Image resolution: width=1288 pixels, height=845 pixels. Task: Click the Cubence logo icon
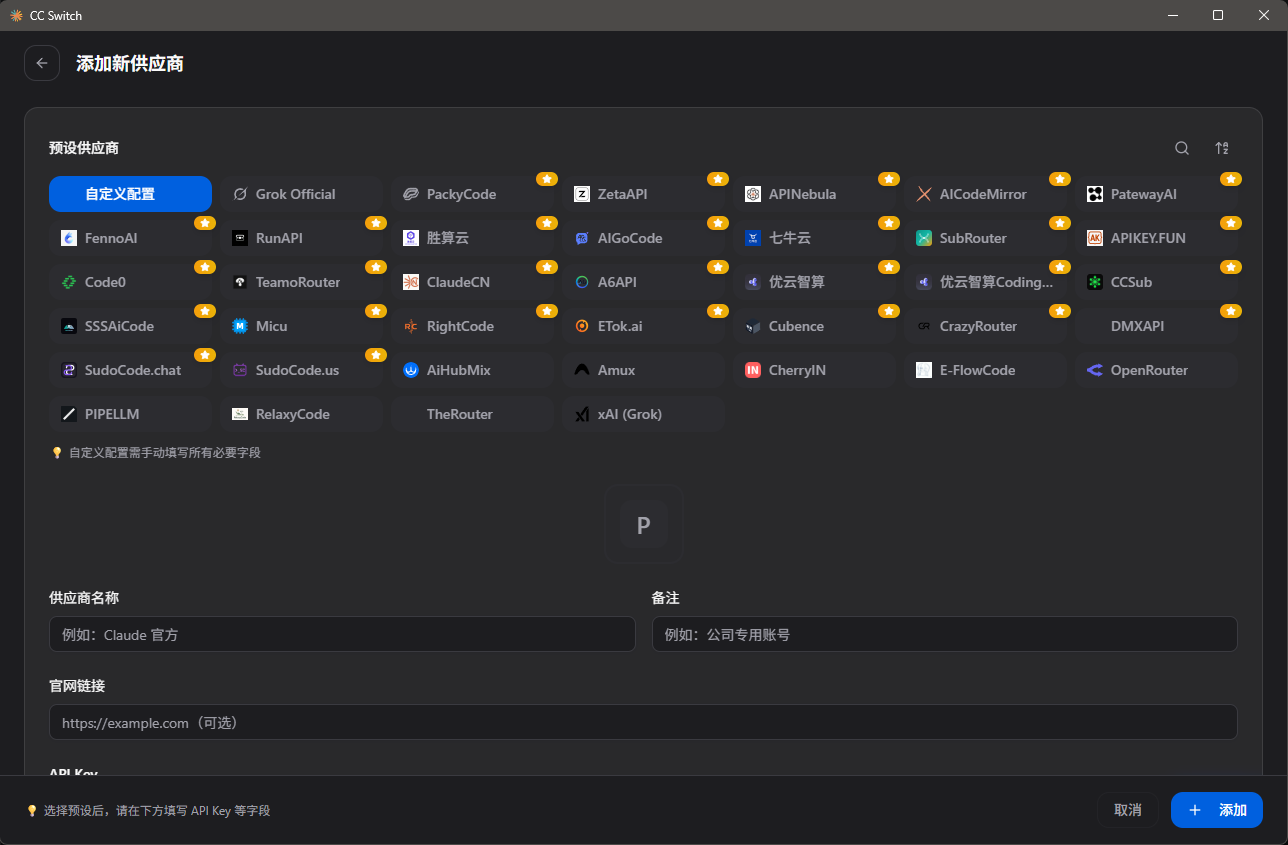tap(753, 326)
